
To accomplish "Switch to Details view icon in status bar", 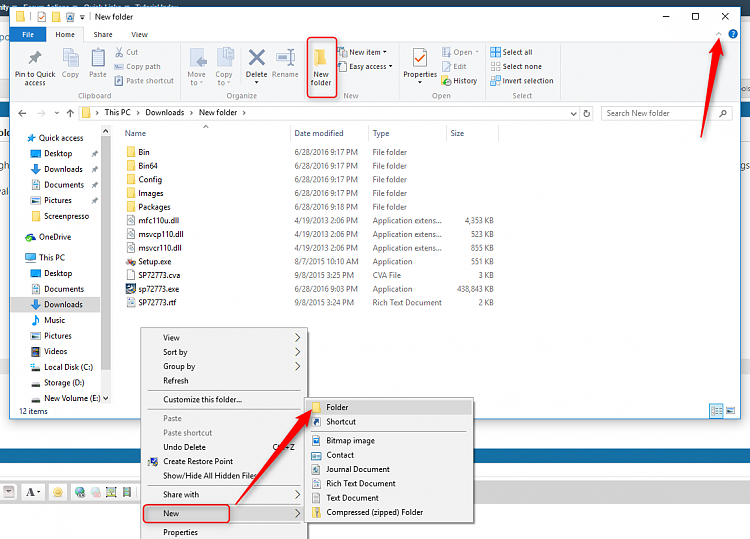I will point(716,411).
